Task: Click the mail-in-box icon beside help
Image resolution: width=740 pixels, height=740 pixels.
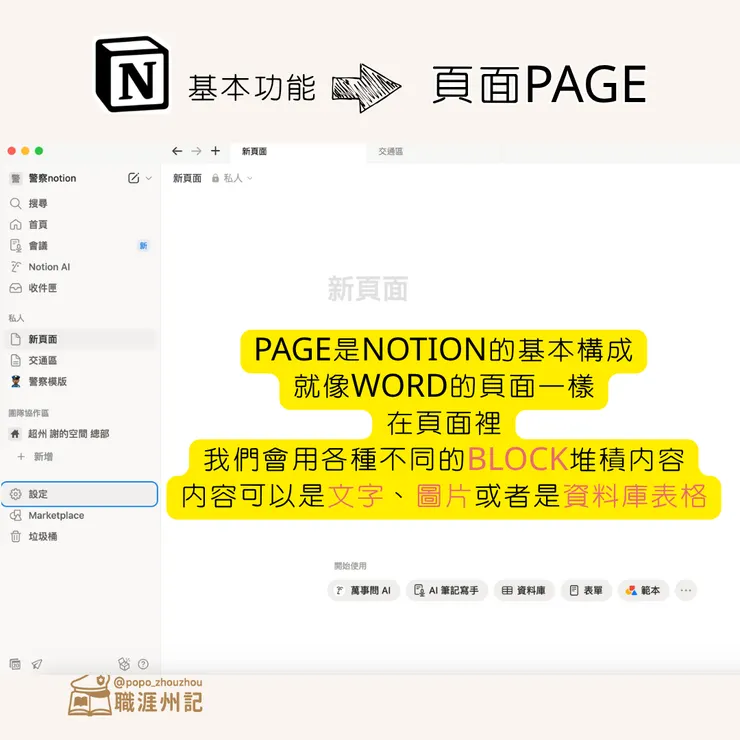Action: click(x=124, y=664)
